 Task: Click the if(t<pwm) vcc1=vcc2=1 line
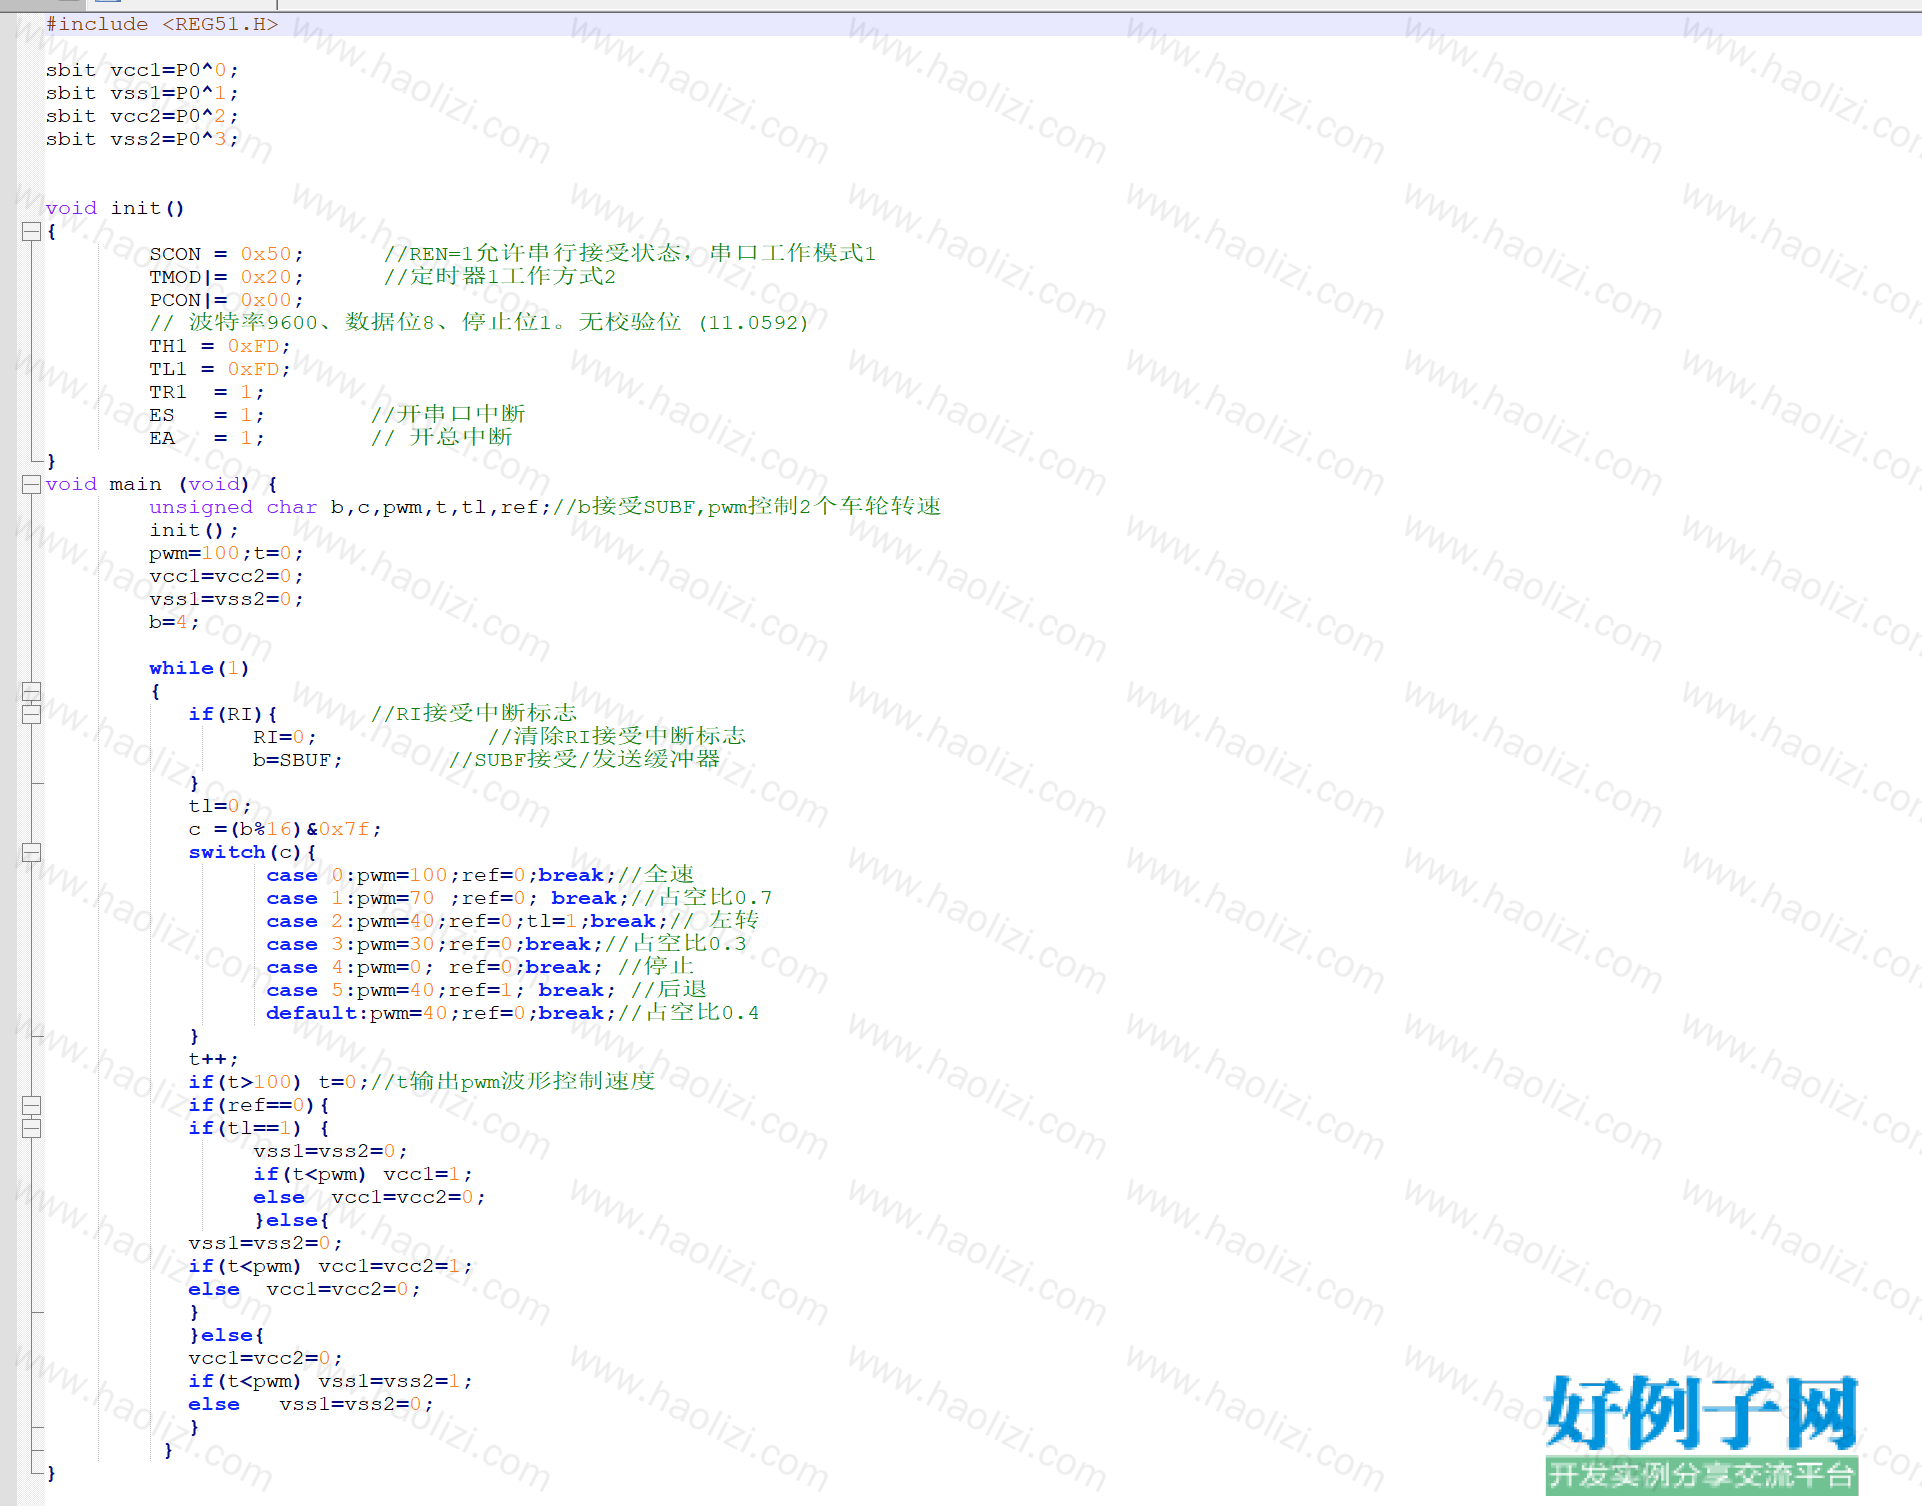330,1266
